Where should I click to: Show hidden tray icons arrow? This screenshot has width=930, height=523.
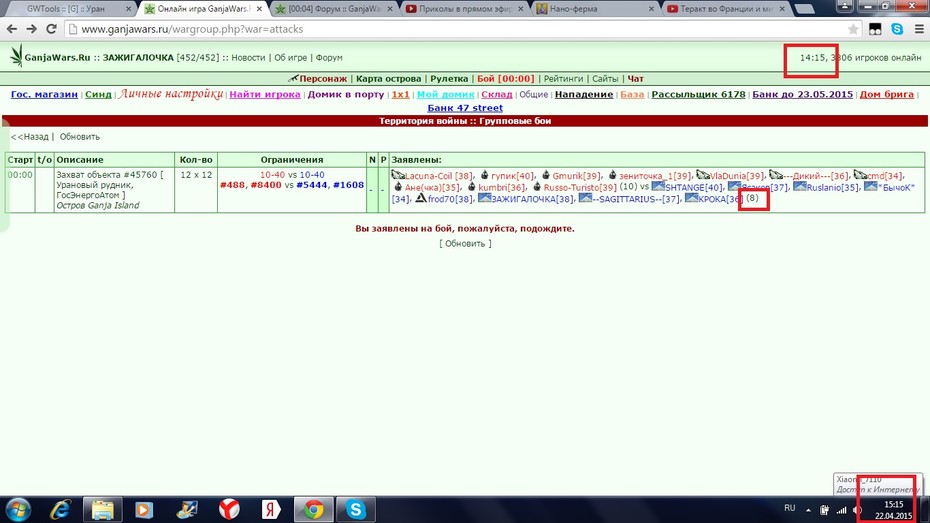click(808, 509)
